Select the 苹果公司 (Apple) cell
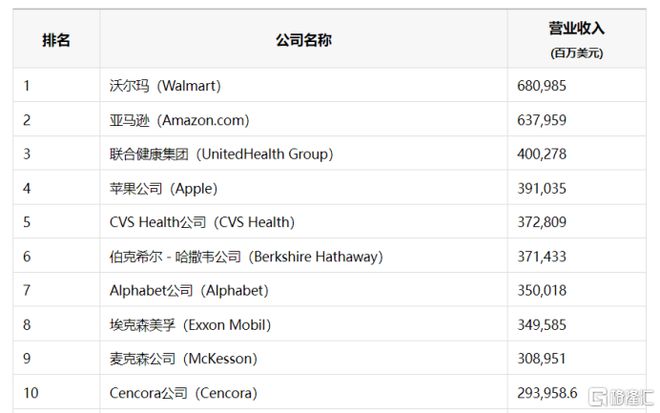This screenshot has width=660, height=413. (x=163, y=188)
